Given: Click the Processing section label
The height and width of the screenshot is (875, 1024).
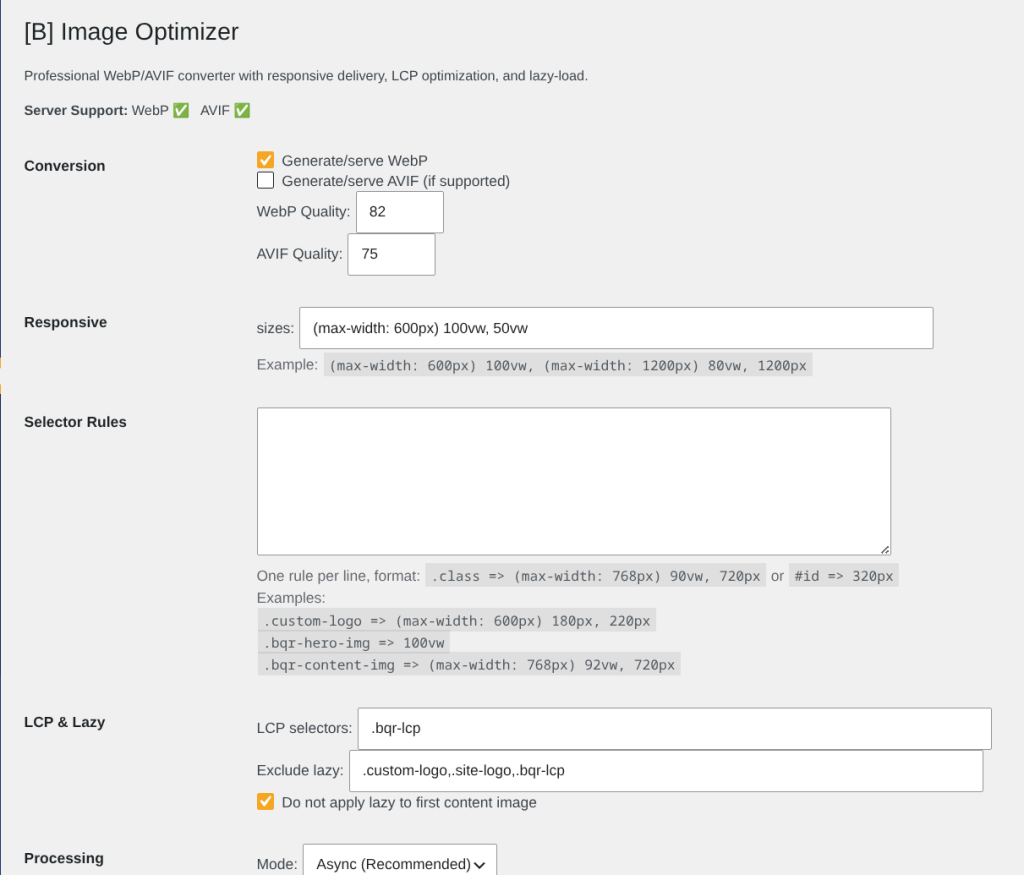Looking at the screenshot, I should point(64,858).
